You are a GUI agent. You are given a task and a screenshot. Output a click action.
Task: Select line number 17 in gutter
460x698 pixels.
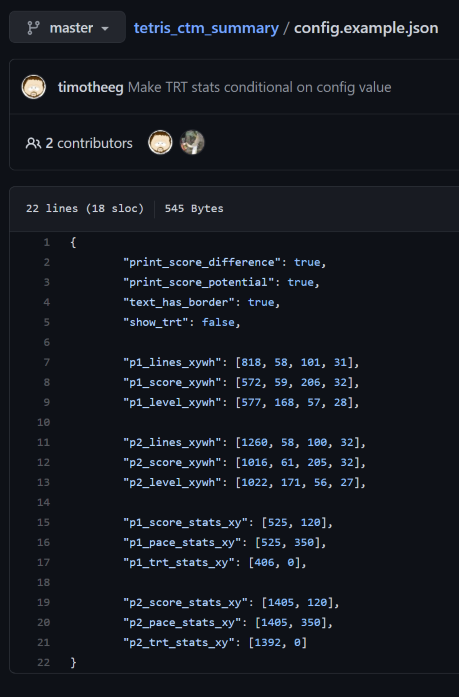point(44,563)
